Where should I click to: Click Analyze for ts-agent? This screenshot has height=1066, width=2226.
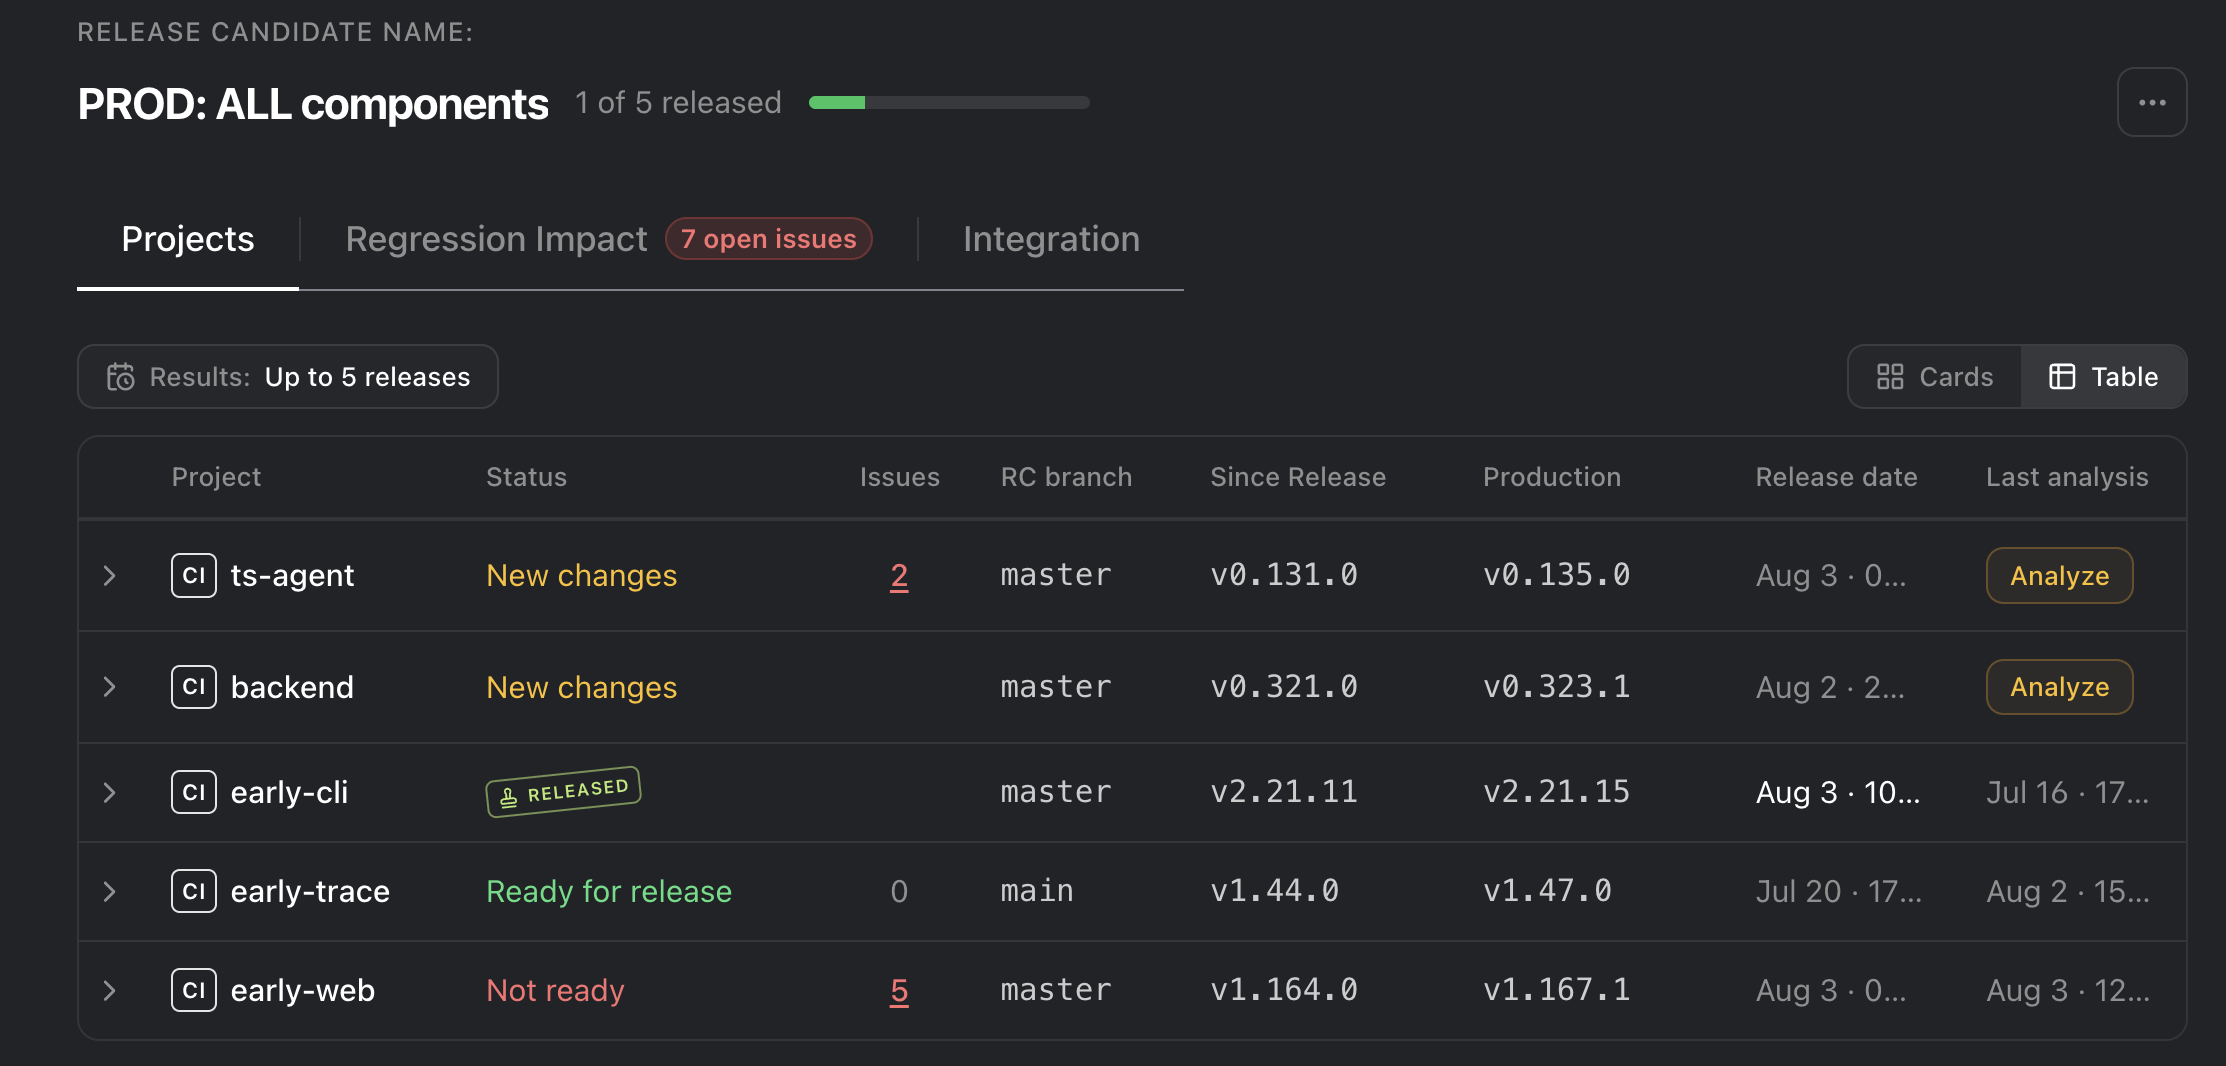coord(2059,575)
